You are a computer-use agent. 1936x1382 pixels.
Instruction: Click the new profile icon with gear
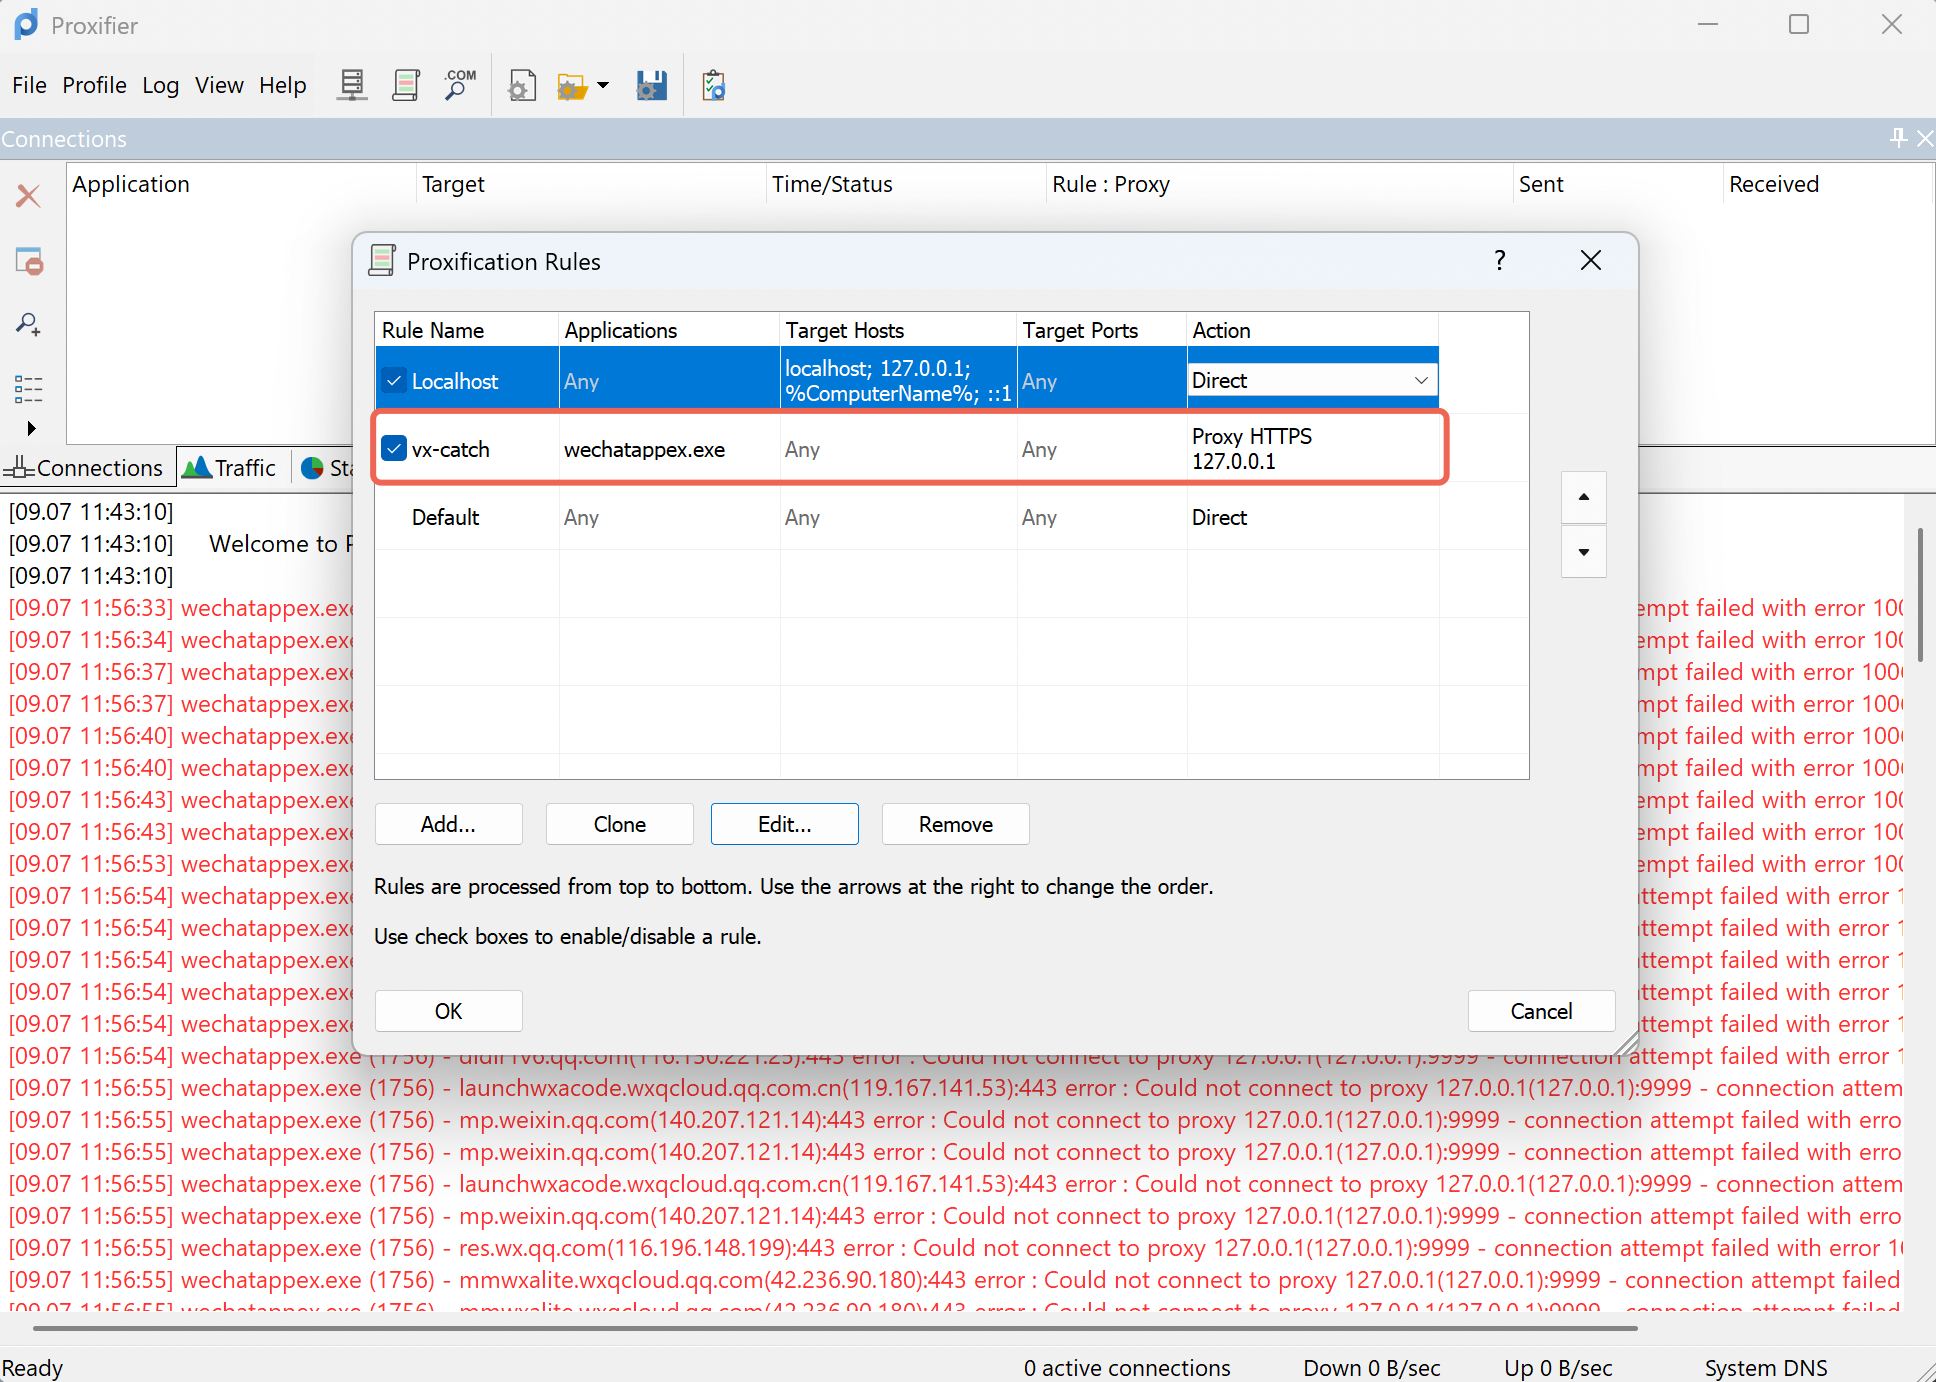tap(522, 86)
